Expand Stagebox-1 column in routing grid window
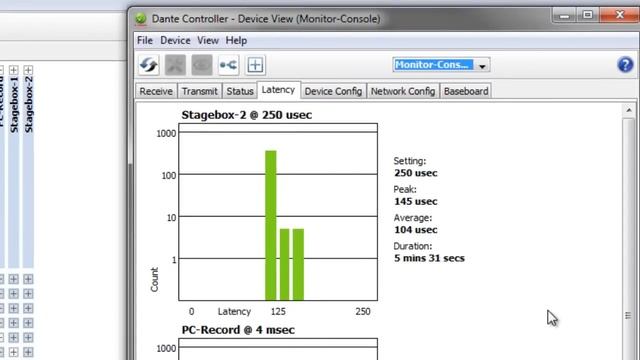 tap(13, 70)
